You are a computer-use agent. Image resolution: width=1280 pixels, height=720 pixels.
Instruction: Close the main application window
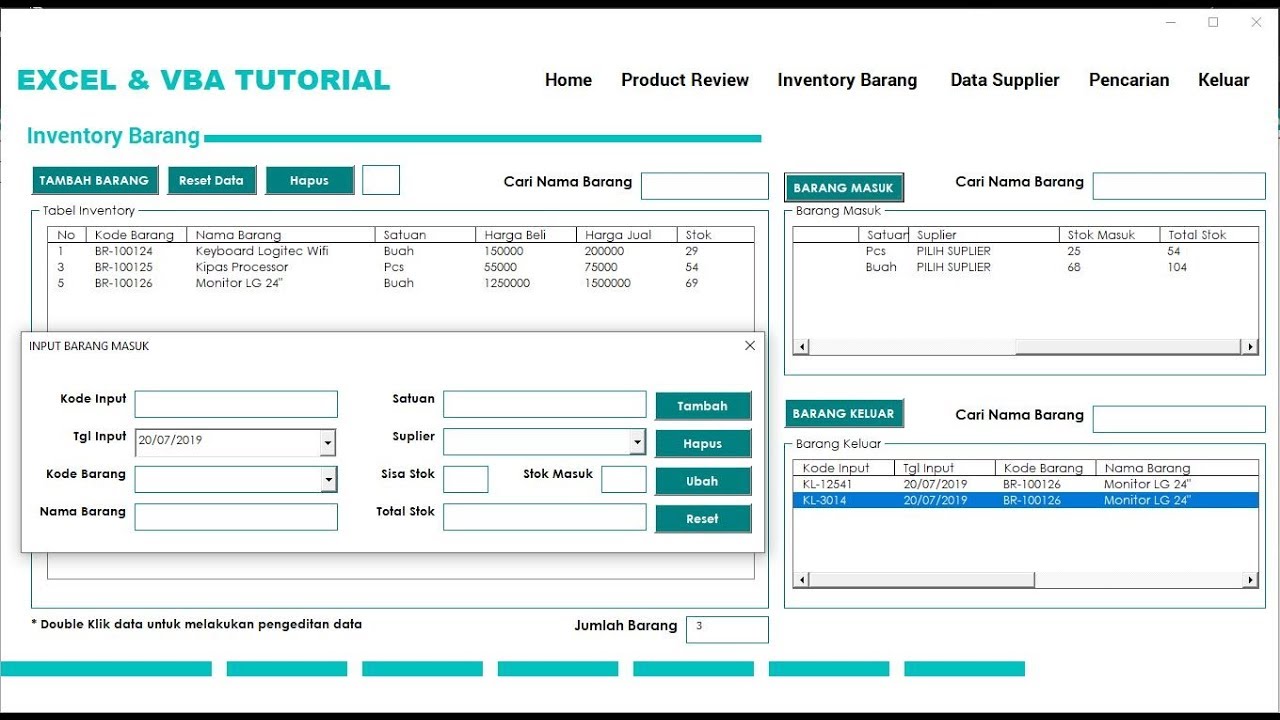(x=1256, y=22)
